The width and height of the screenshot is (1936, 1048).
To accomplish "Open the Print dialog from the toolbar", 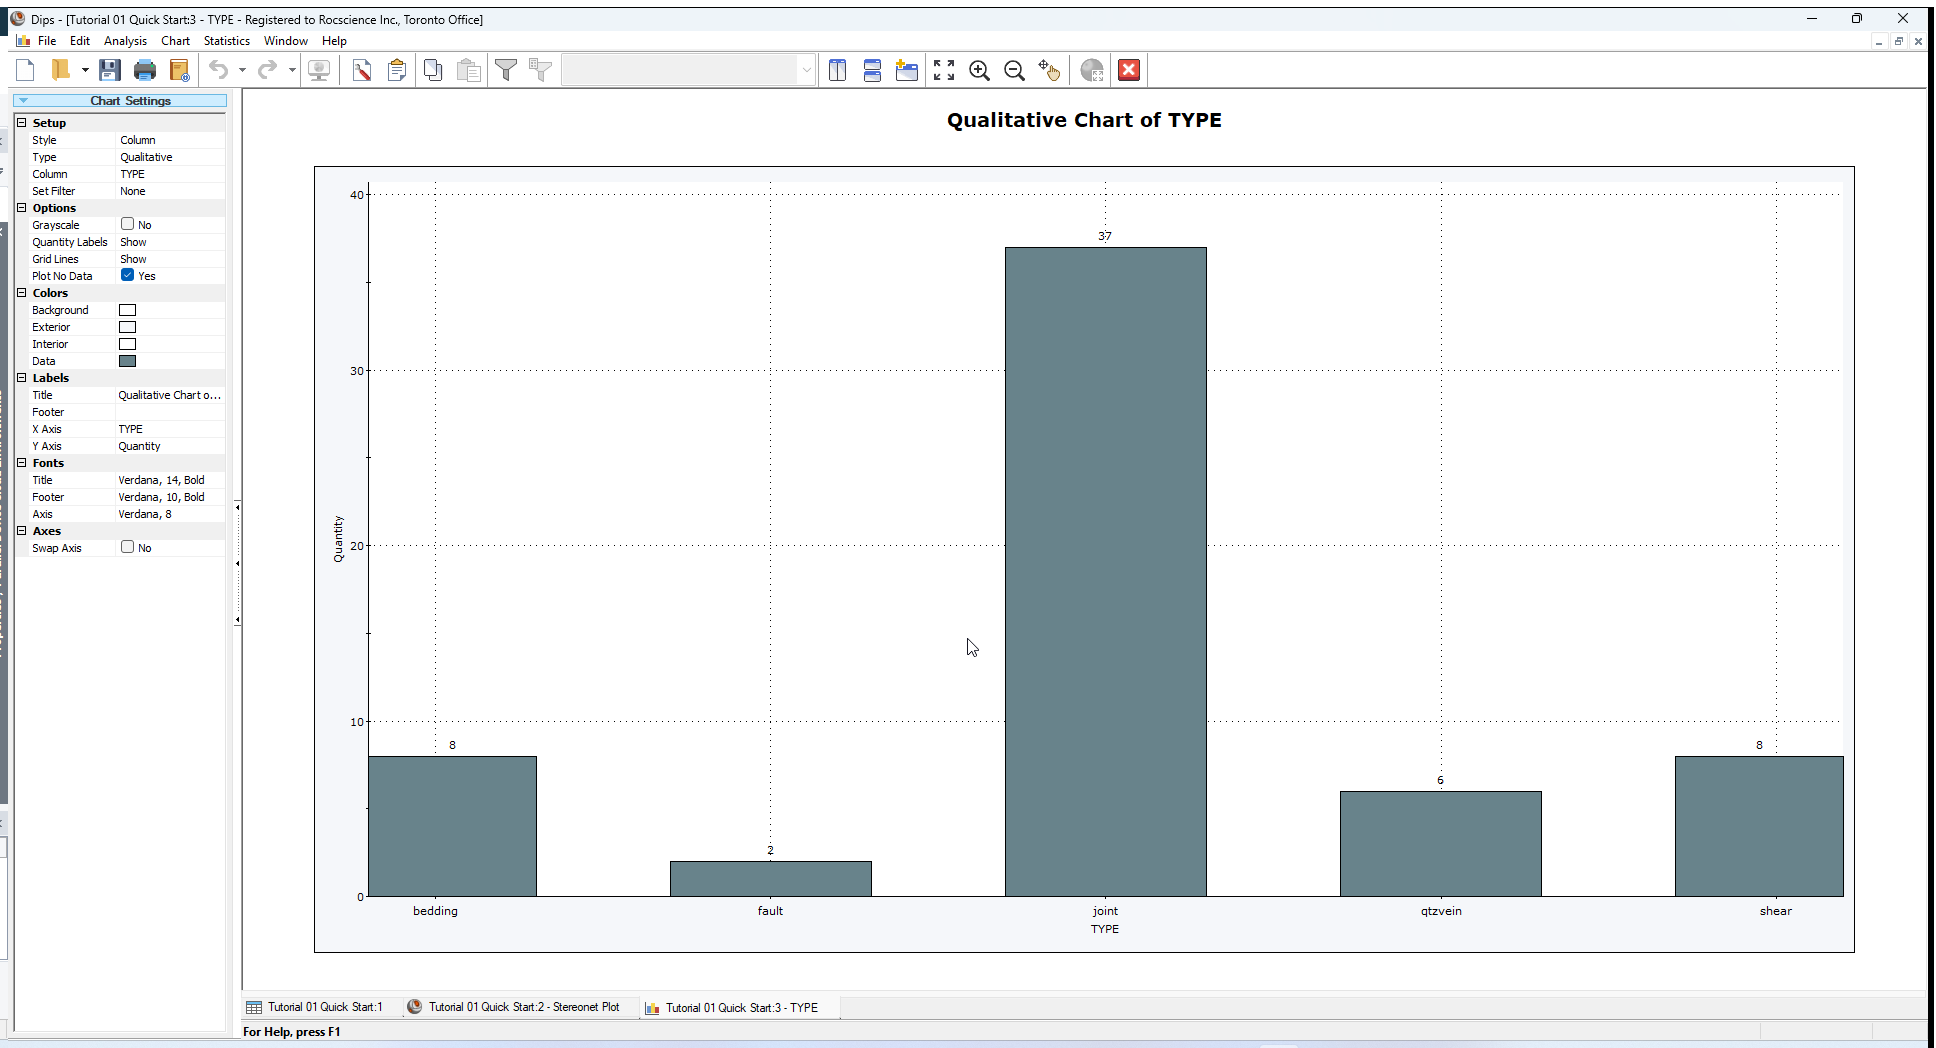I will tap(145, 70).
